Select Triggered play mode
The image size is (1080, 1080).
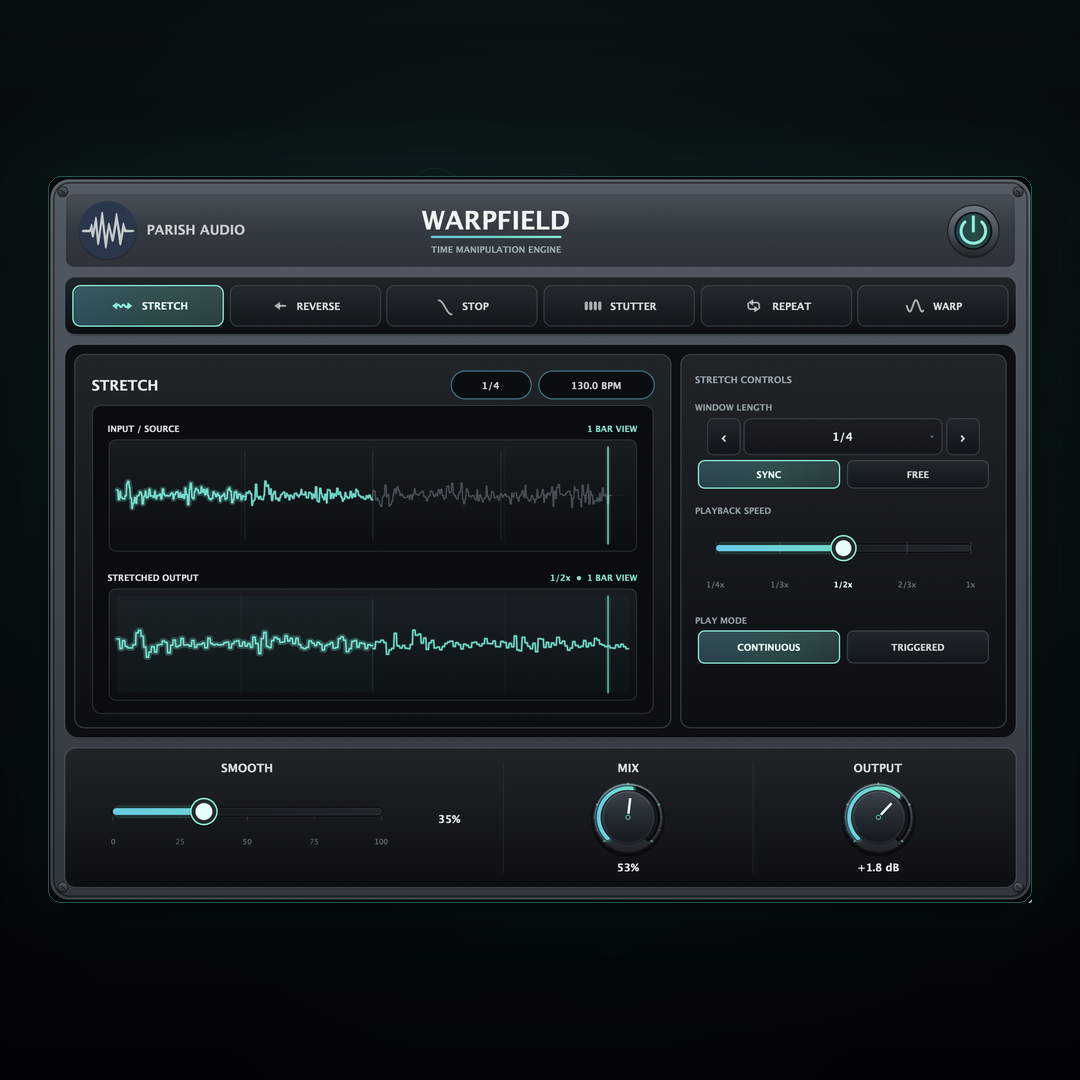(x=917, y=647)
